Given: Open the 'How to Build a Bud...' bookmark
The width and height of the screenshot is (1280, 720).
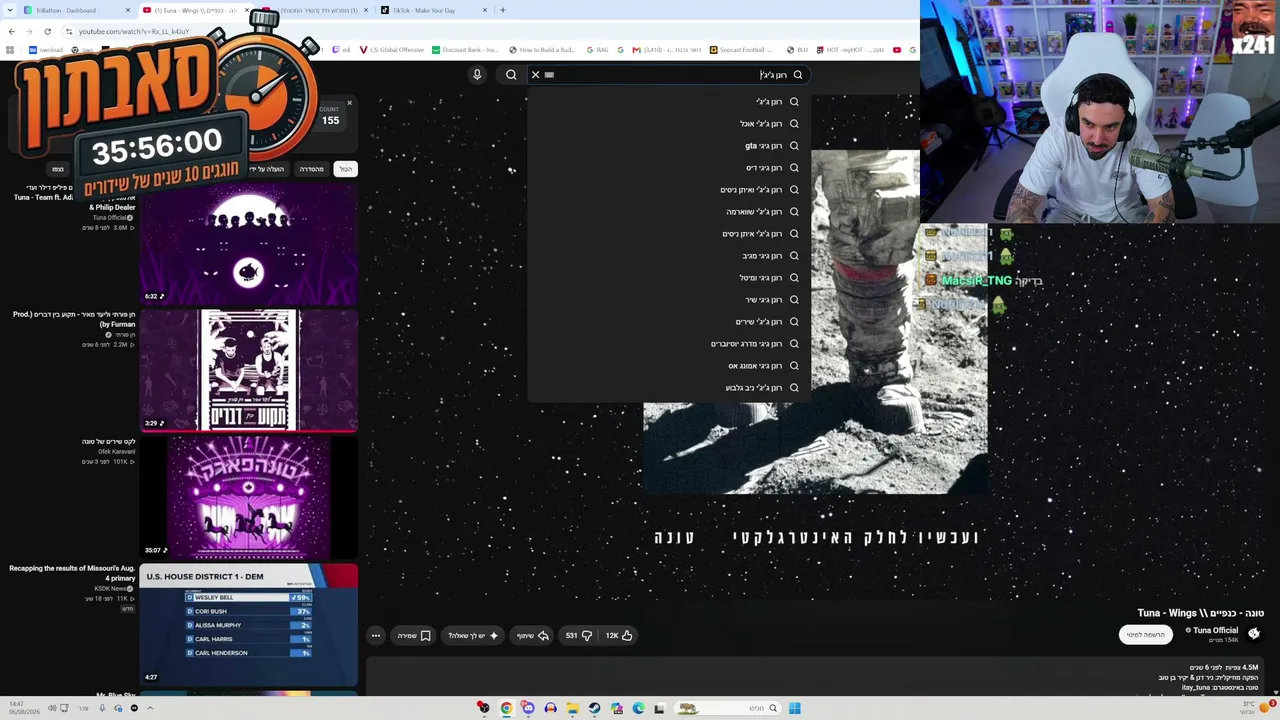Looking at the screenshot, I should 542,50.
